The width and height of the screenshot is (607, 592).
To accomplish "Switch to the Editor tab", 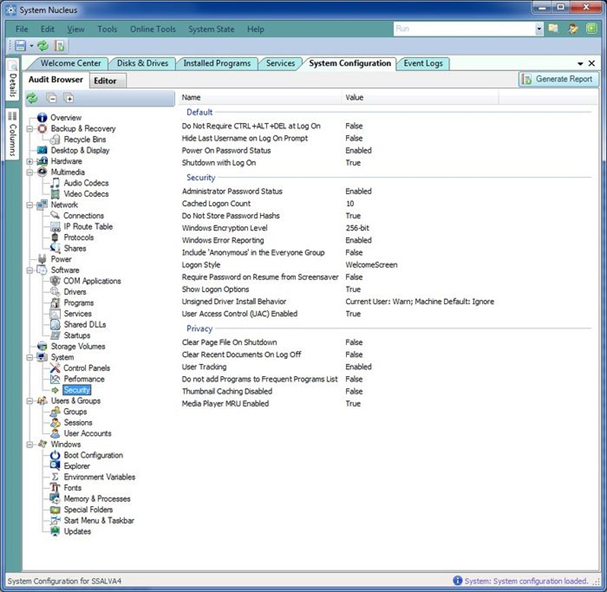I will tap(104, 80).
